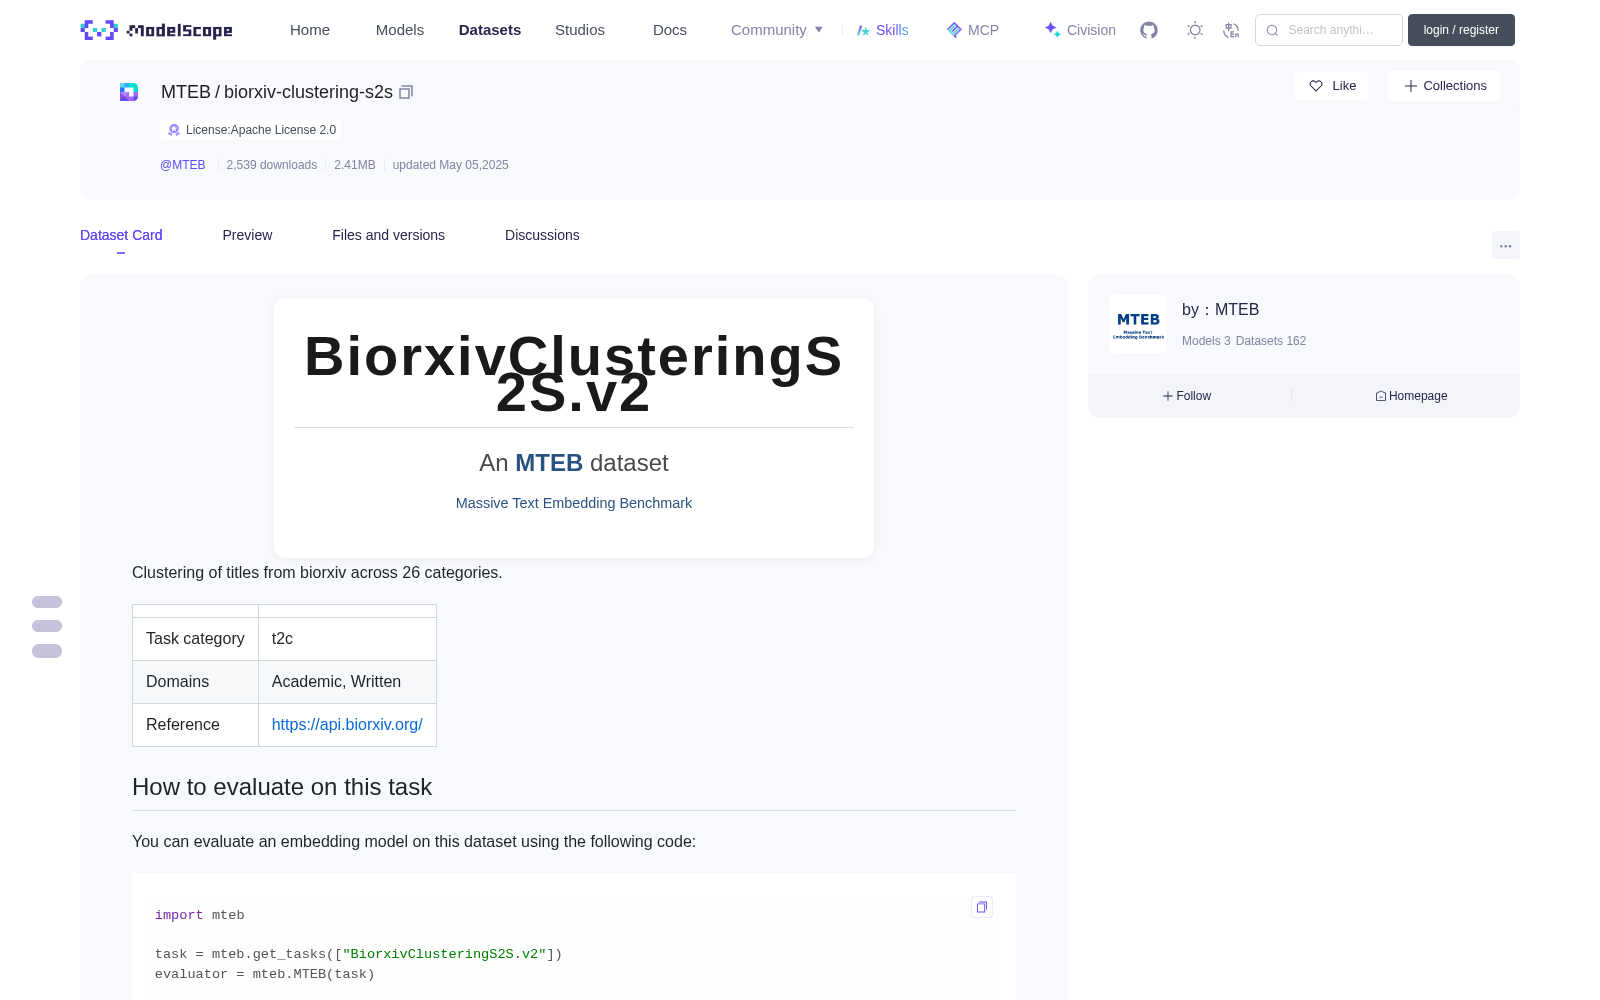Focus the Search anything input field
Image resolution: width=1600 pixels, height=1000 pixels.
coord(1330,30)
